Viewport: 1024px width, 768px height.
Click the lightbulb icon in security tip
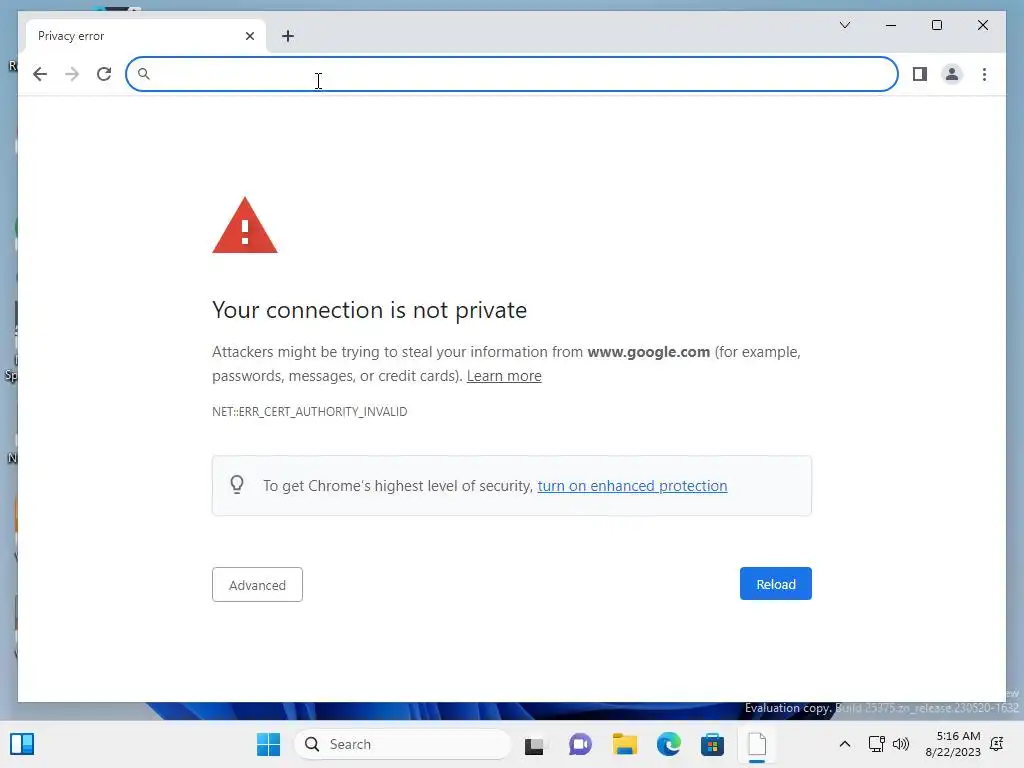(237, 485)
